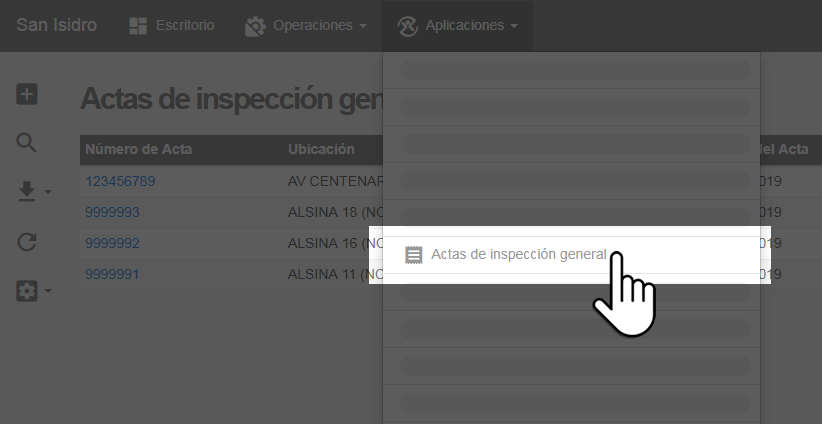
Task: Open acta number 9999991
Action: [x=112, y=273]
